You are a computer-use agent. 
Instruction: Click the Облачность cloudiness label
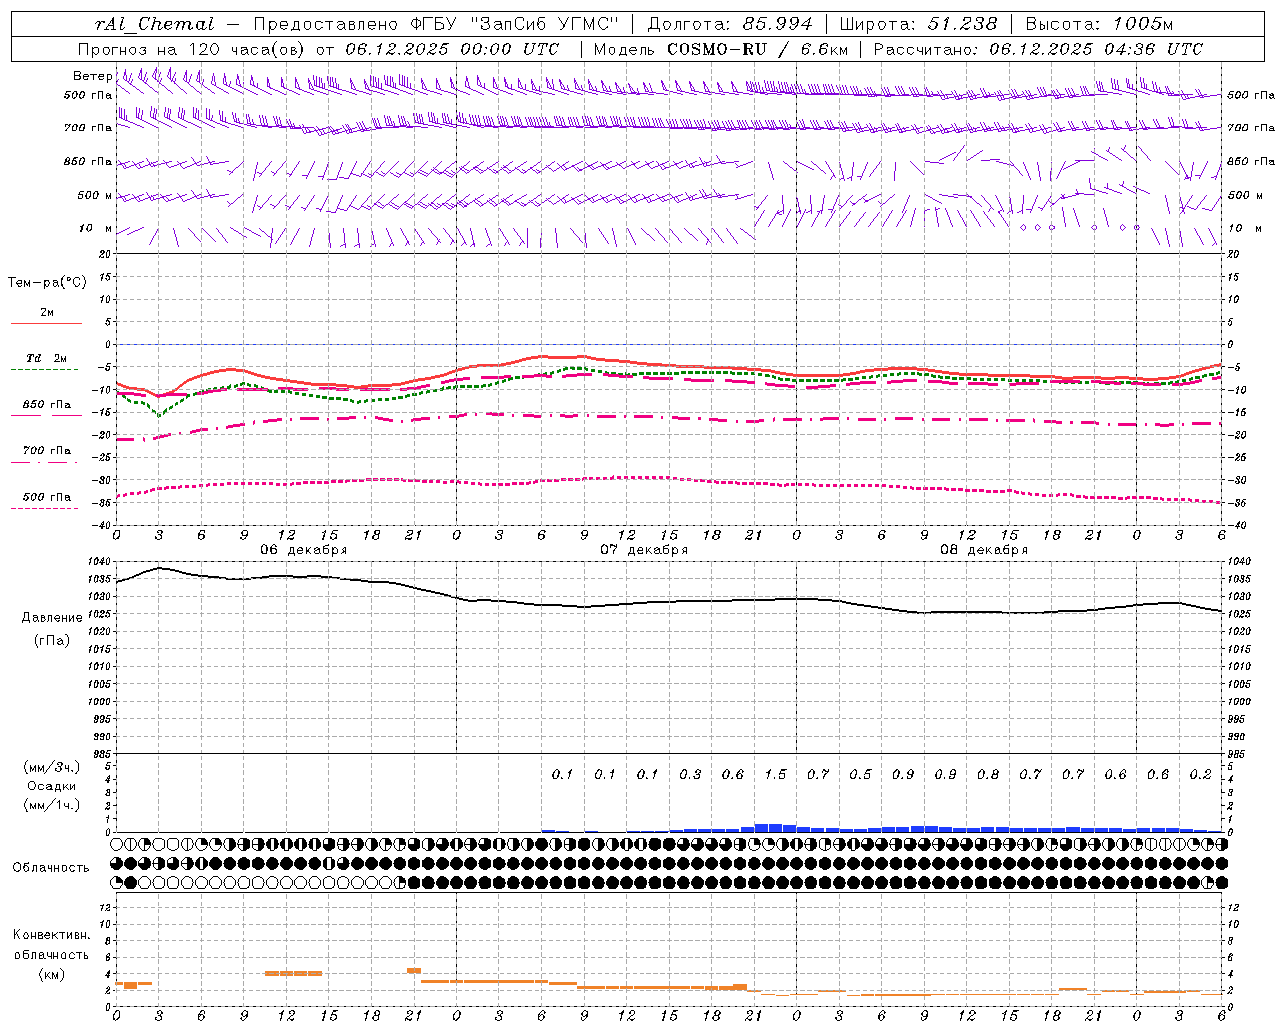[x=51, y=867]
